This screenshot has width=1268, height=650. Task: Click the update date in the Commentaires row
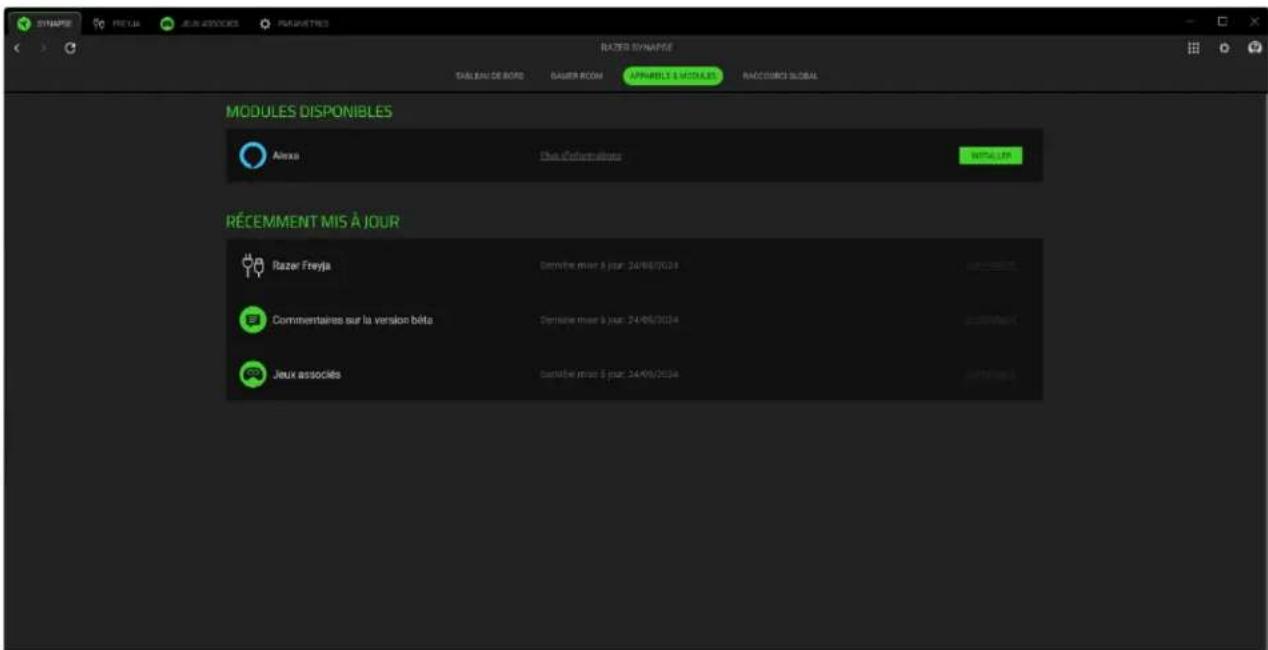609,320
